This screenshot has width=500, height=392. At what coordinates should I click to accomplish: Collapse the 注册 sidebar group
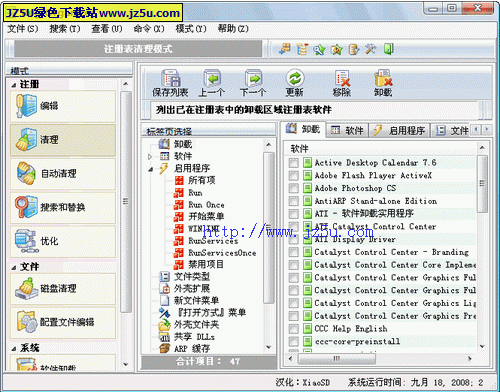pyautogui.click(x=14, y=85)
